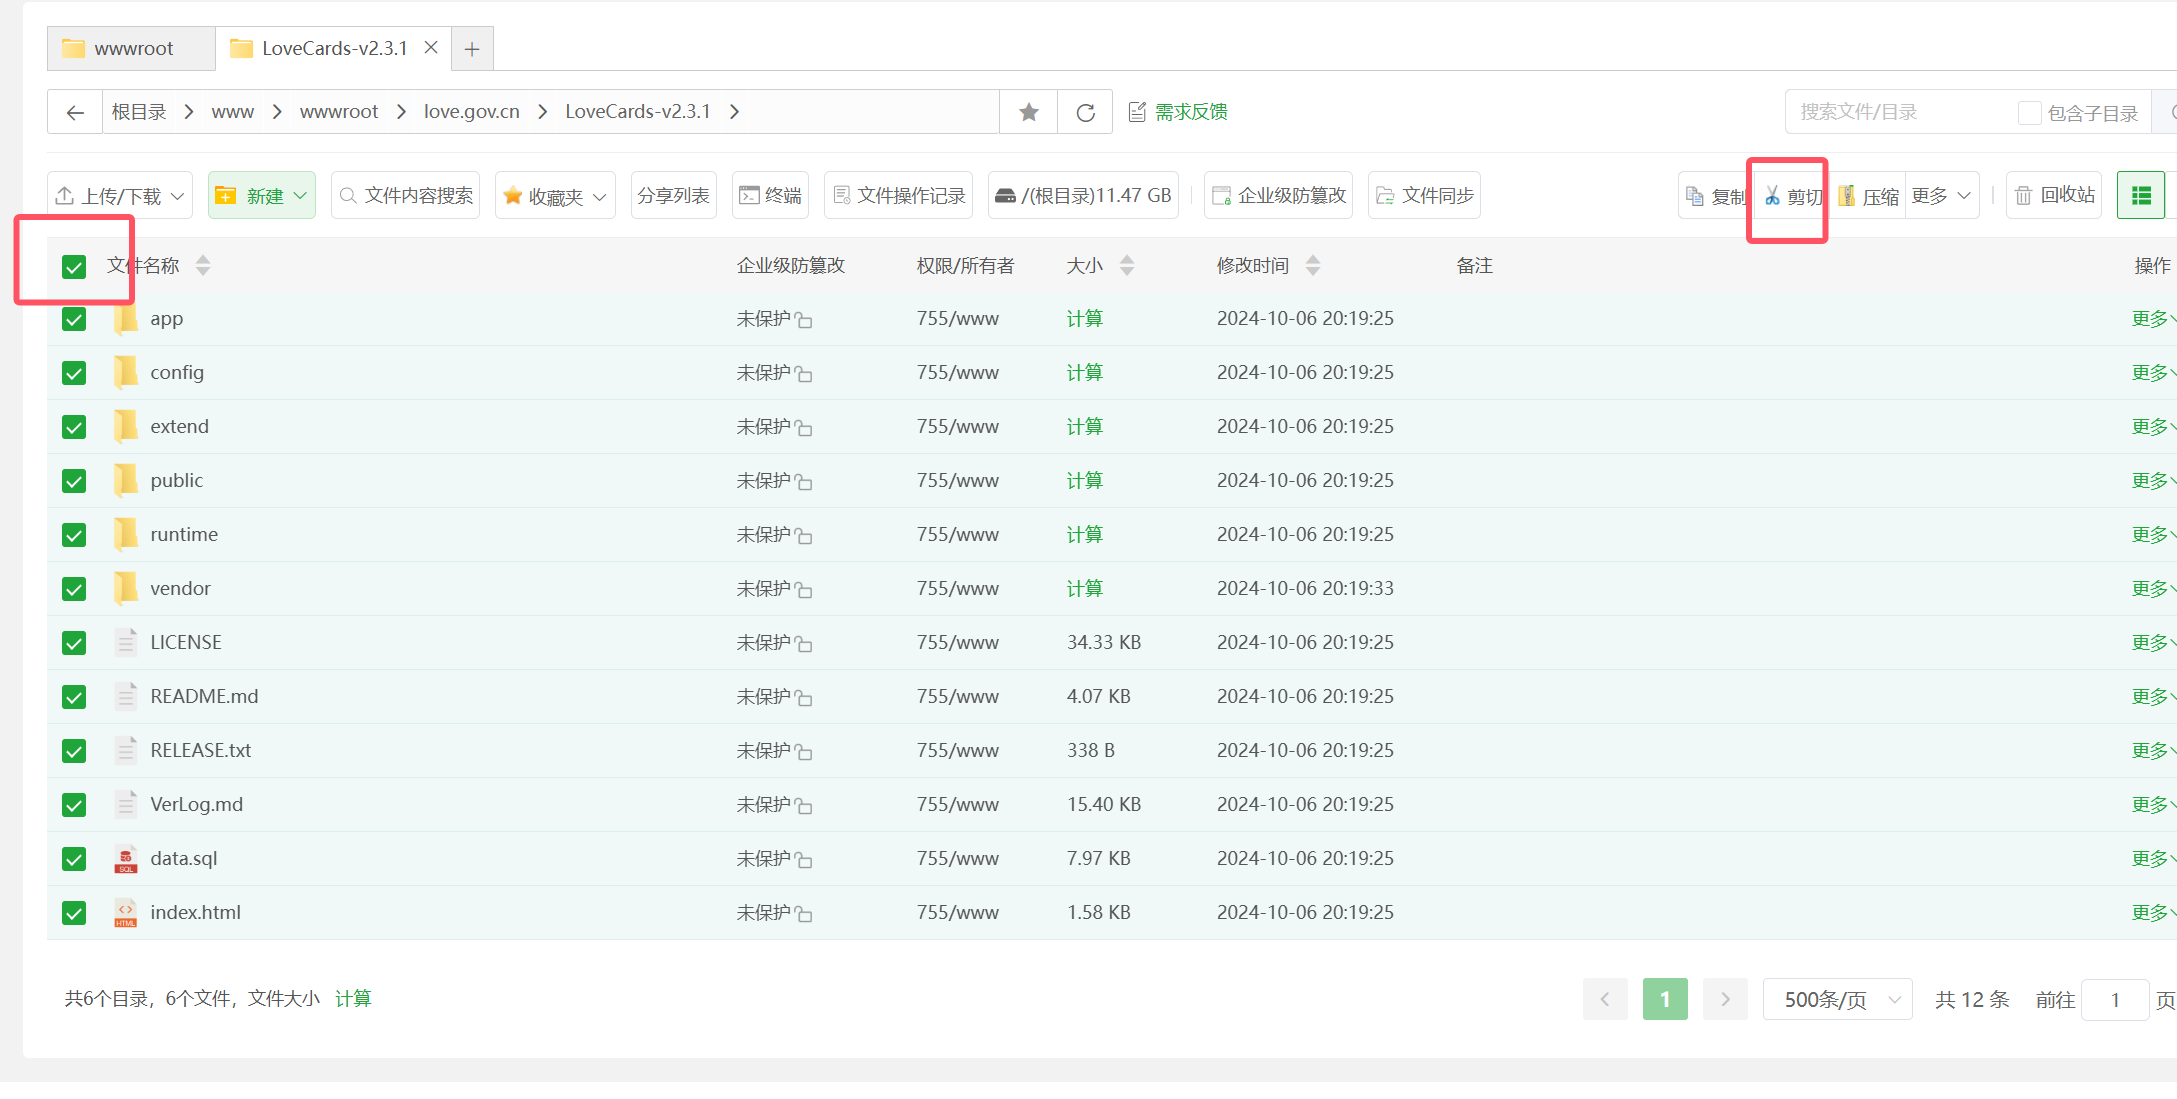
Task: Uncheck the select-all checkbox in header
Action: point(74,266)
